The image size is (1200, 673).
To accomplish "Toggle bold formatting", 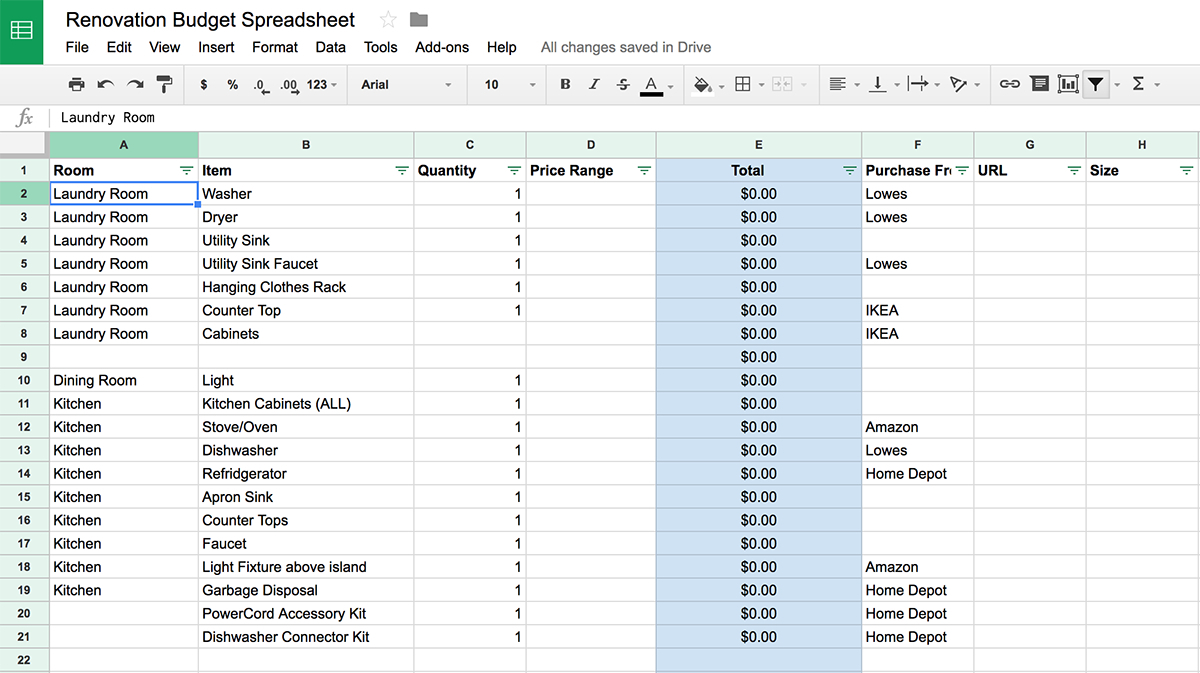I will [x=565, y=84].
